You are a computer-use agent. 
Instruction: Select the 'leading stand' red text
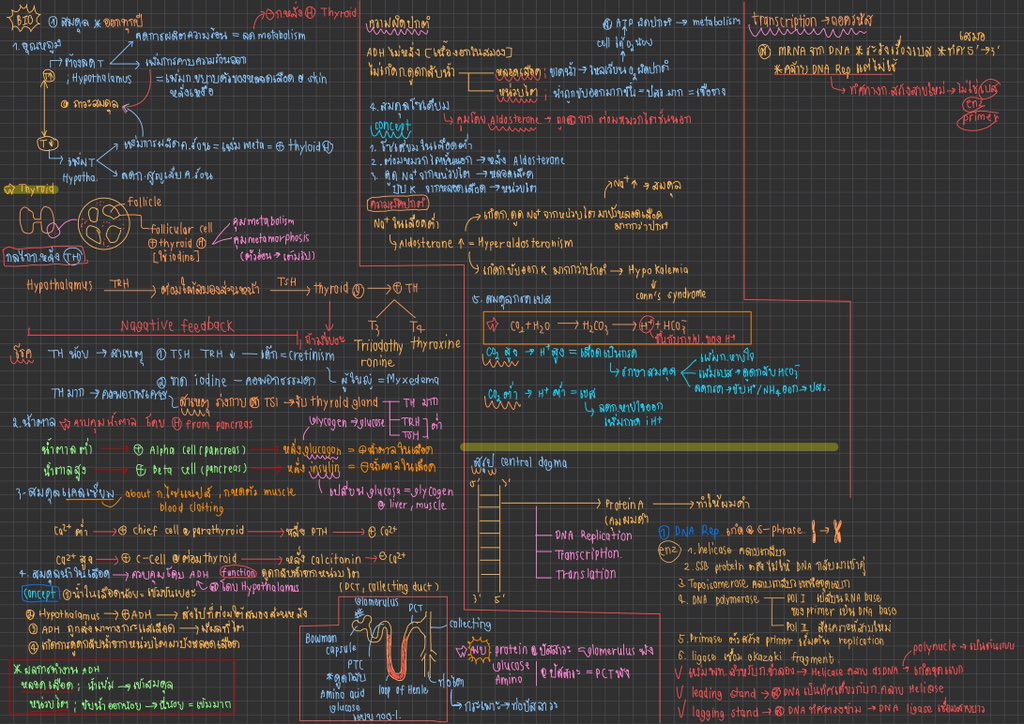tap(723, 693)
